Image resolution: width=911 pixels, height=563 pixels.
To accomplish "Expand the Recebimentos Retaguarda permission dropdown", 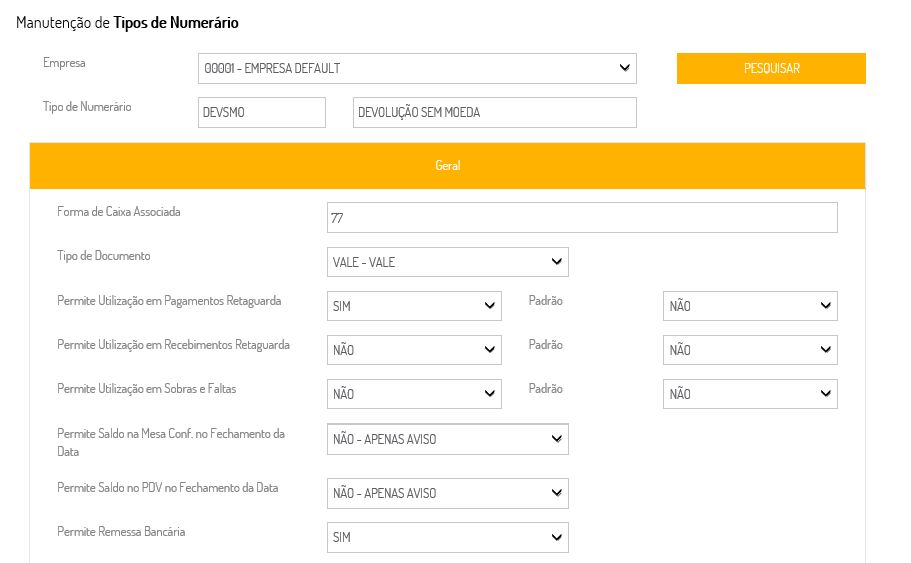I will coord(414,350).
